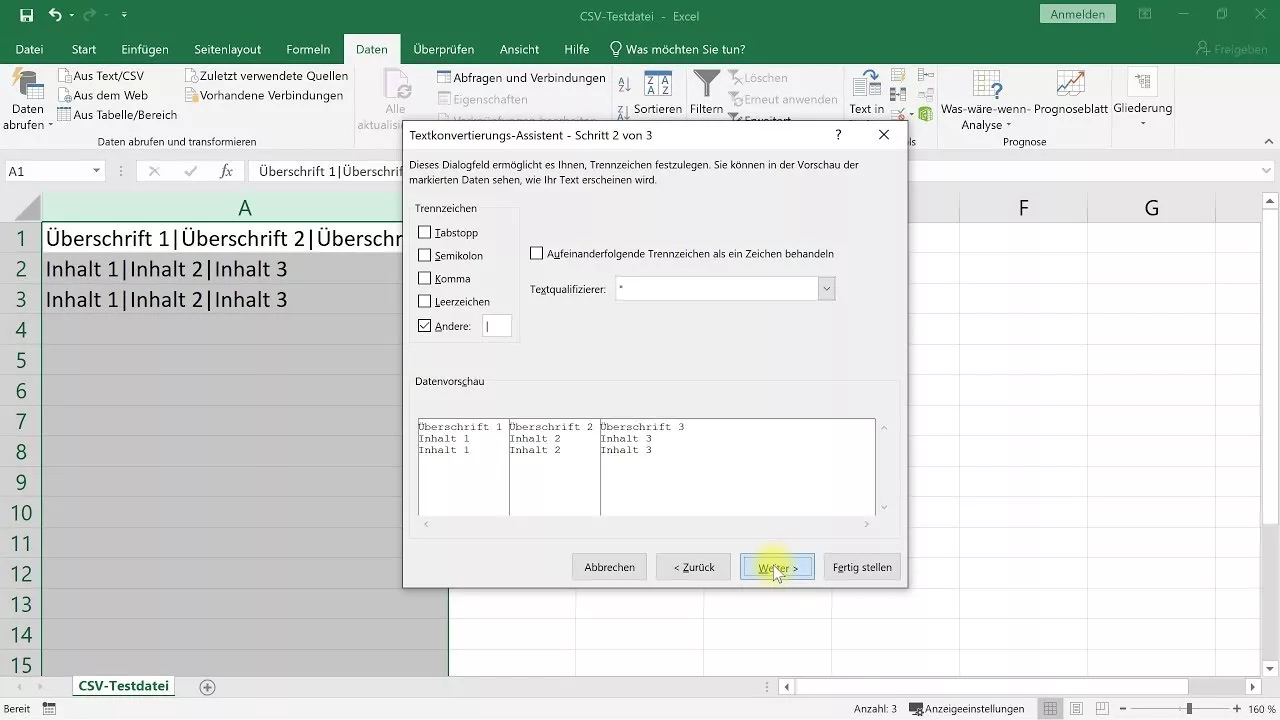
Task: Switch to the Überprüfen ribbon tab
Action: (x=443, y=49)
